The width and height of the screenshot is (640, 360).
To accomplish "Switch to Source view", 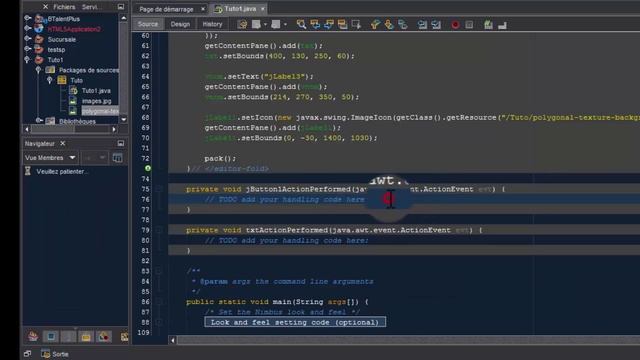I will 148,24.
